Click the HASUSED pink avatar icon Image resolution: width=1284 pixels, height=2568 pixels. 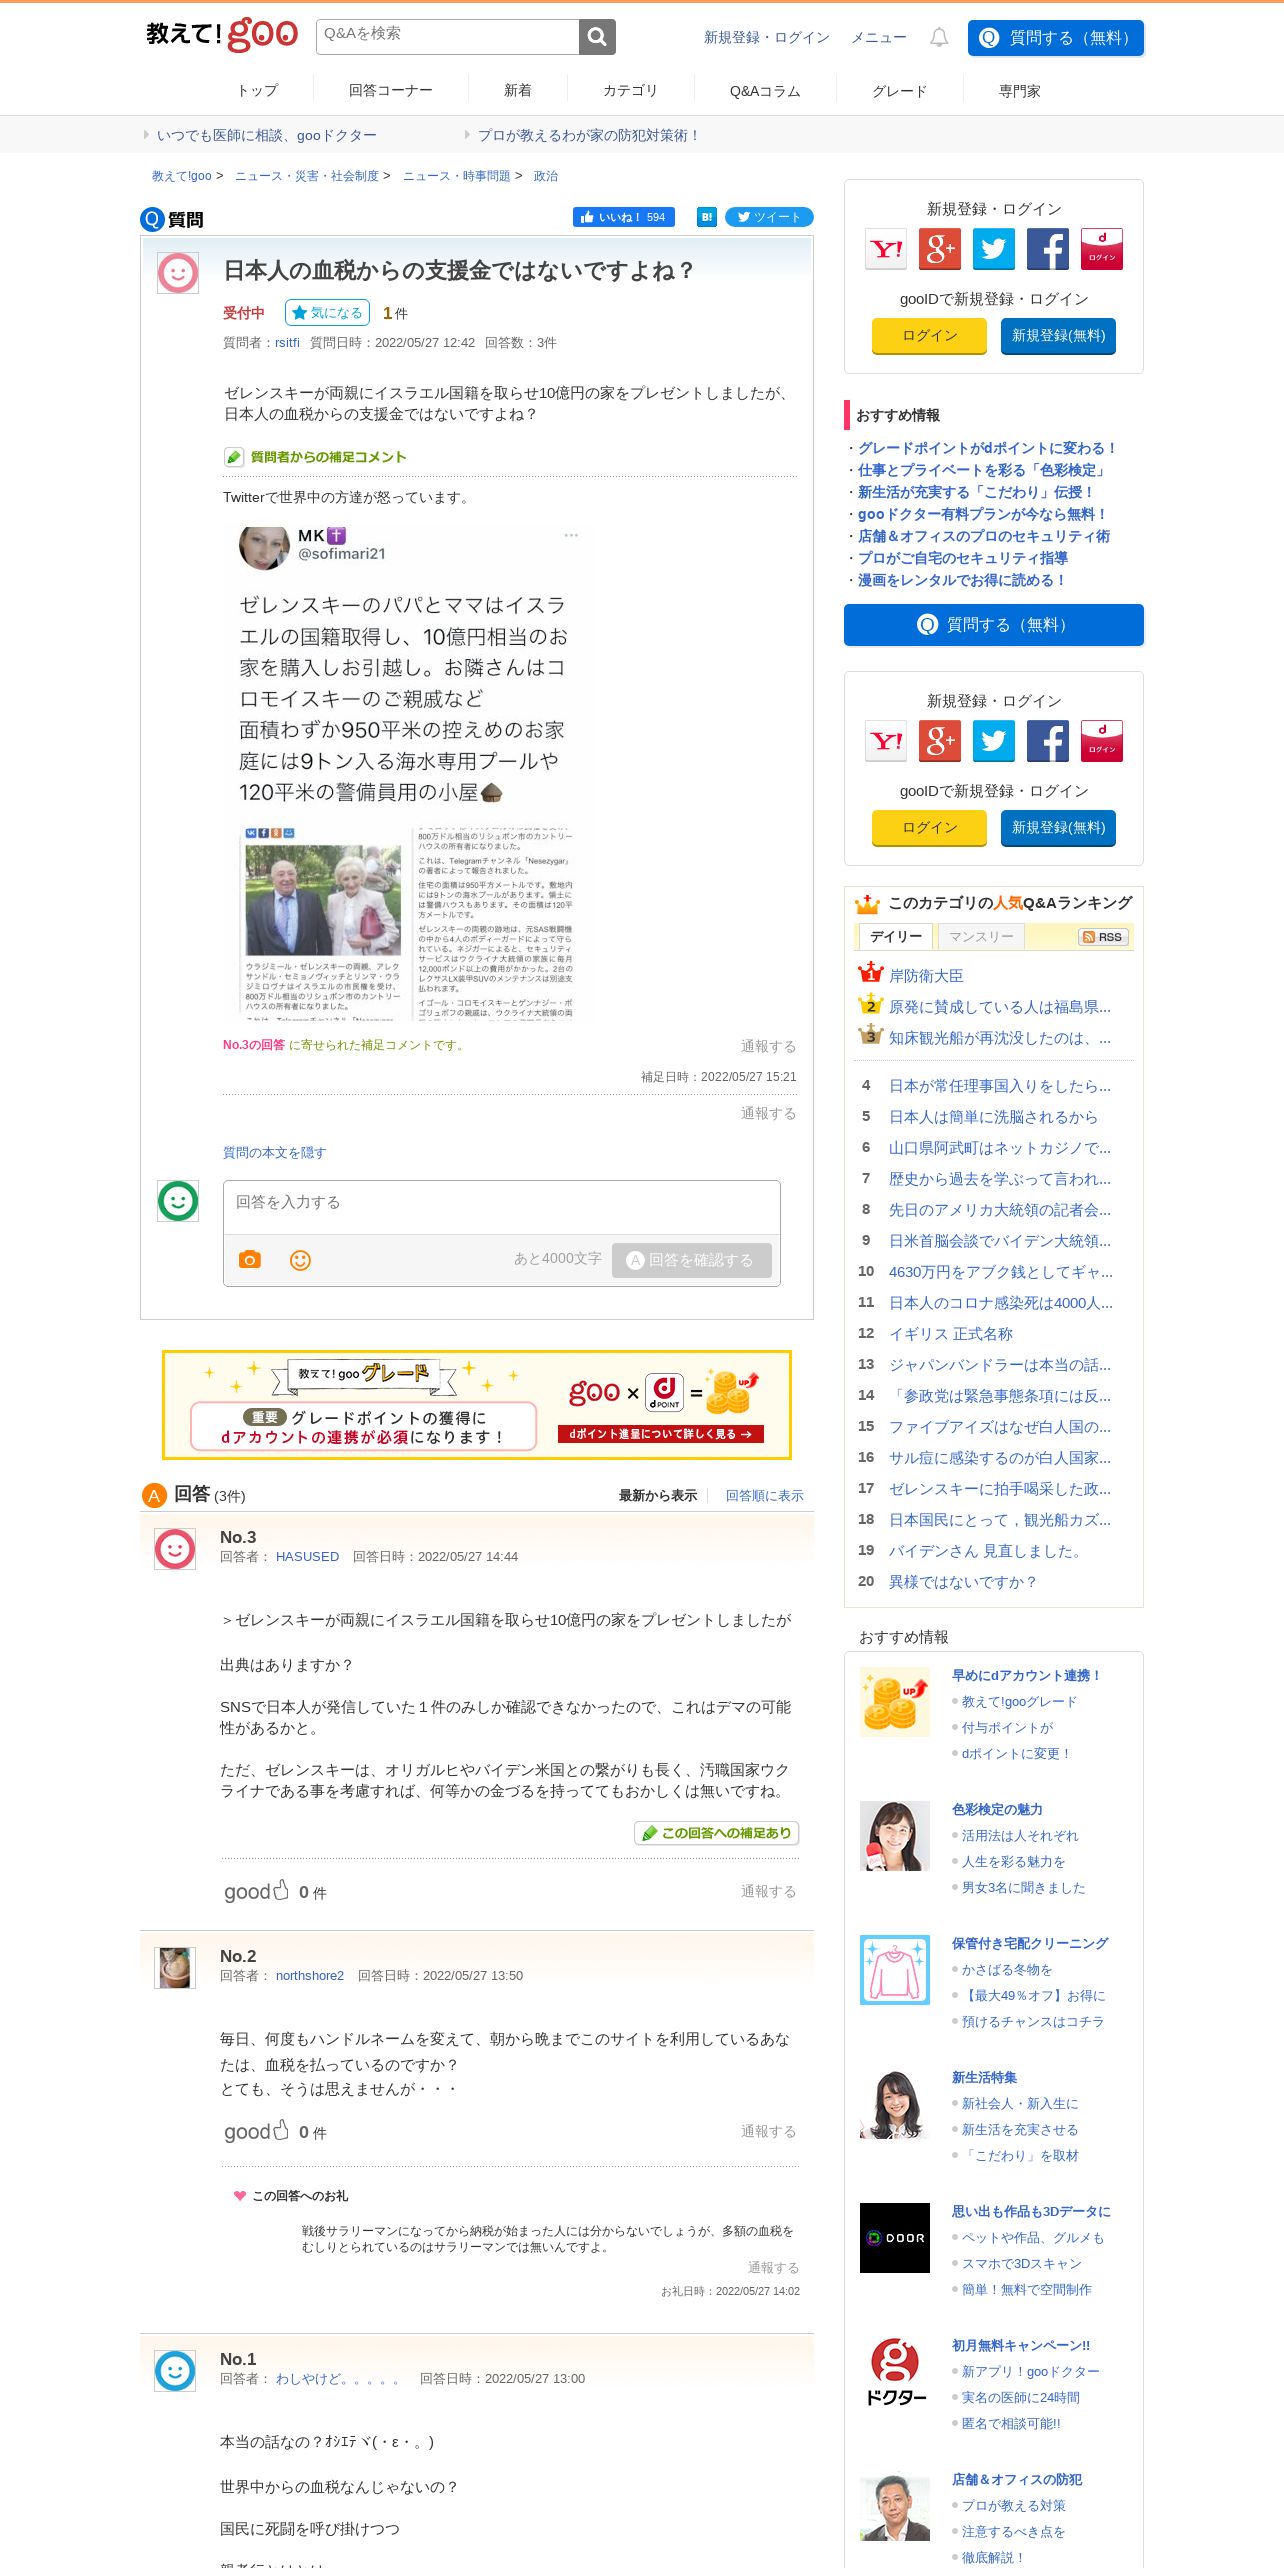pyautogui.click(x=175, y=1549)
